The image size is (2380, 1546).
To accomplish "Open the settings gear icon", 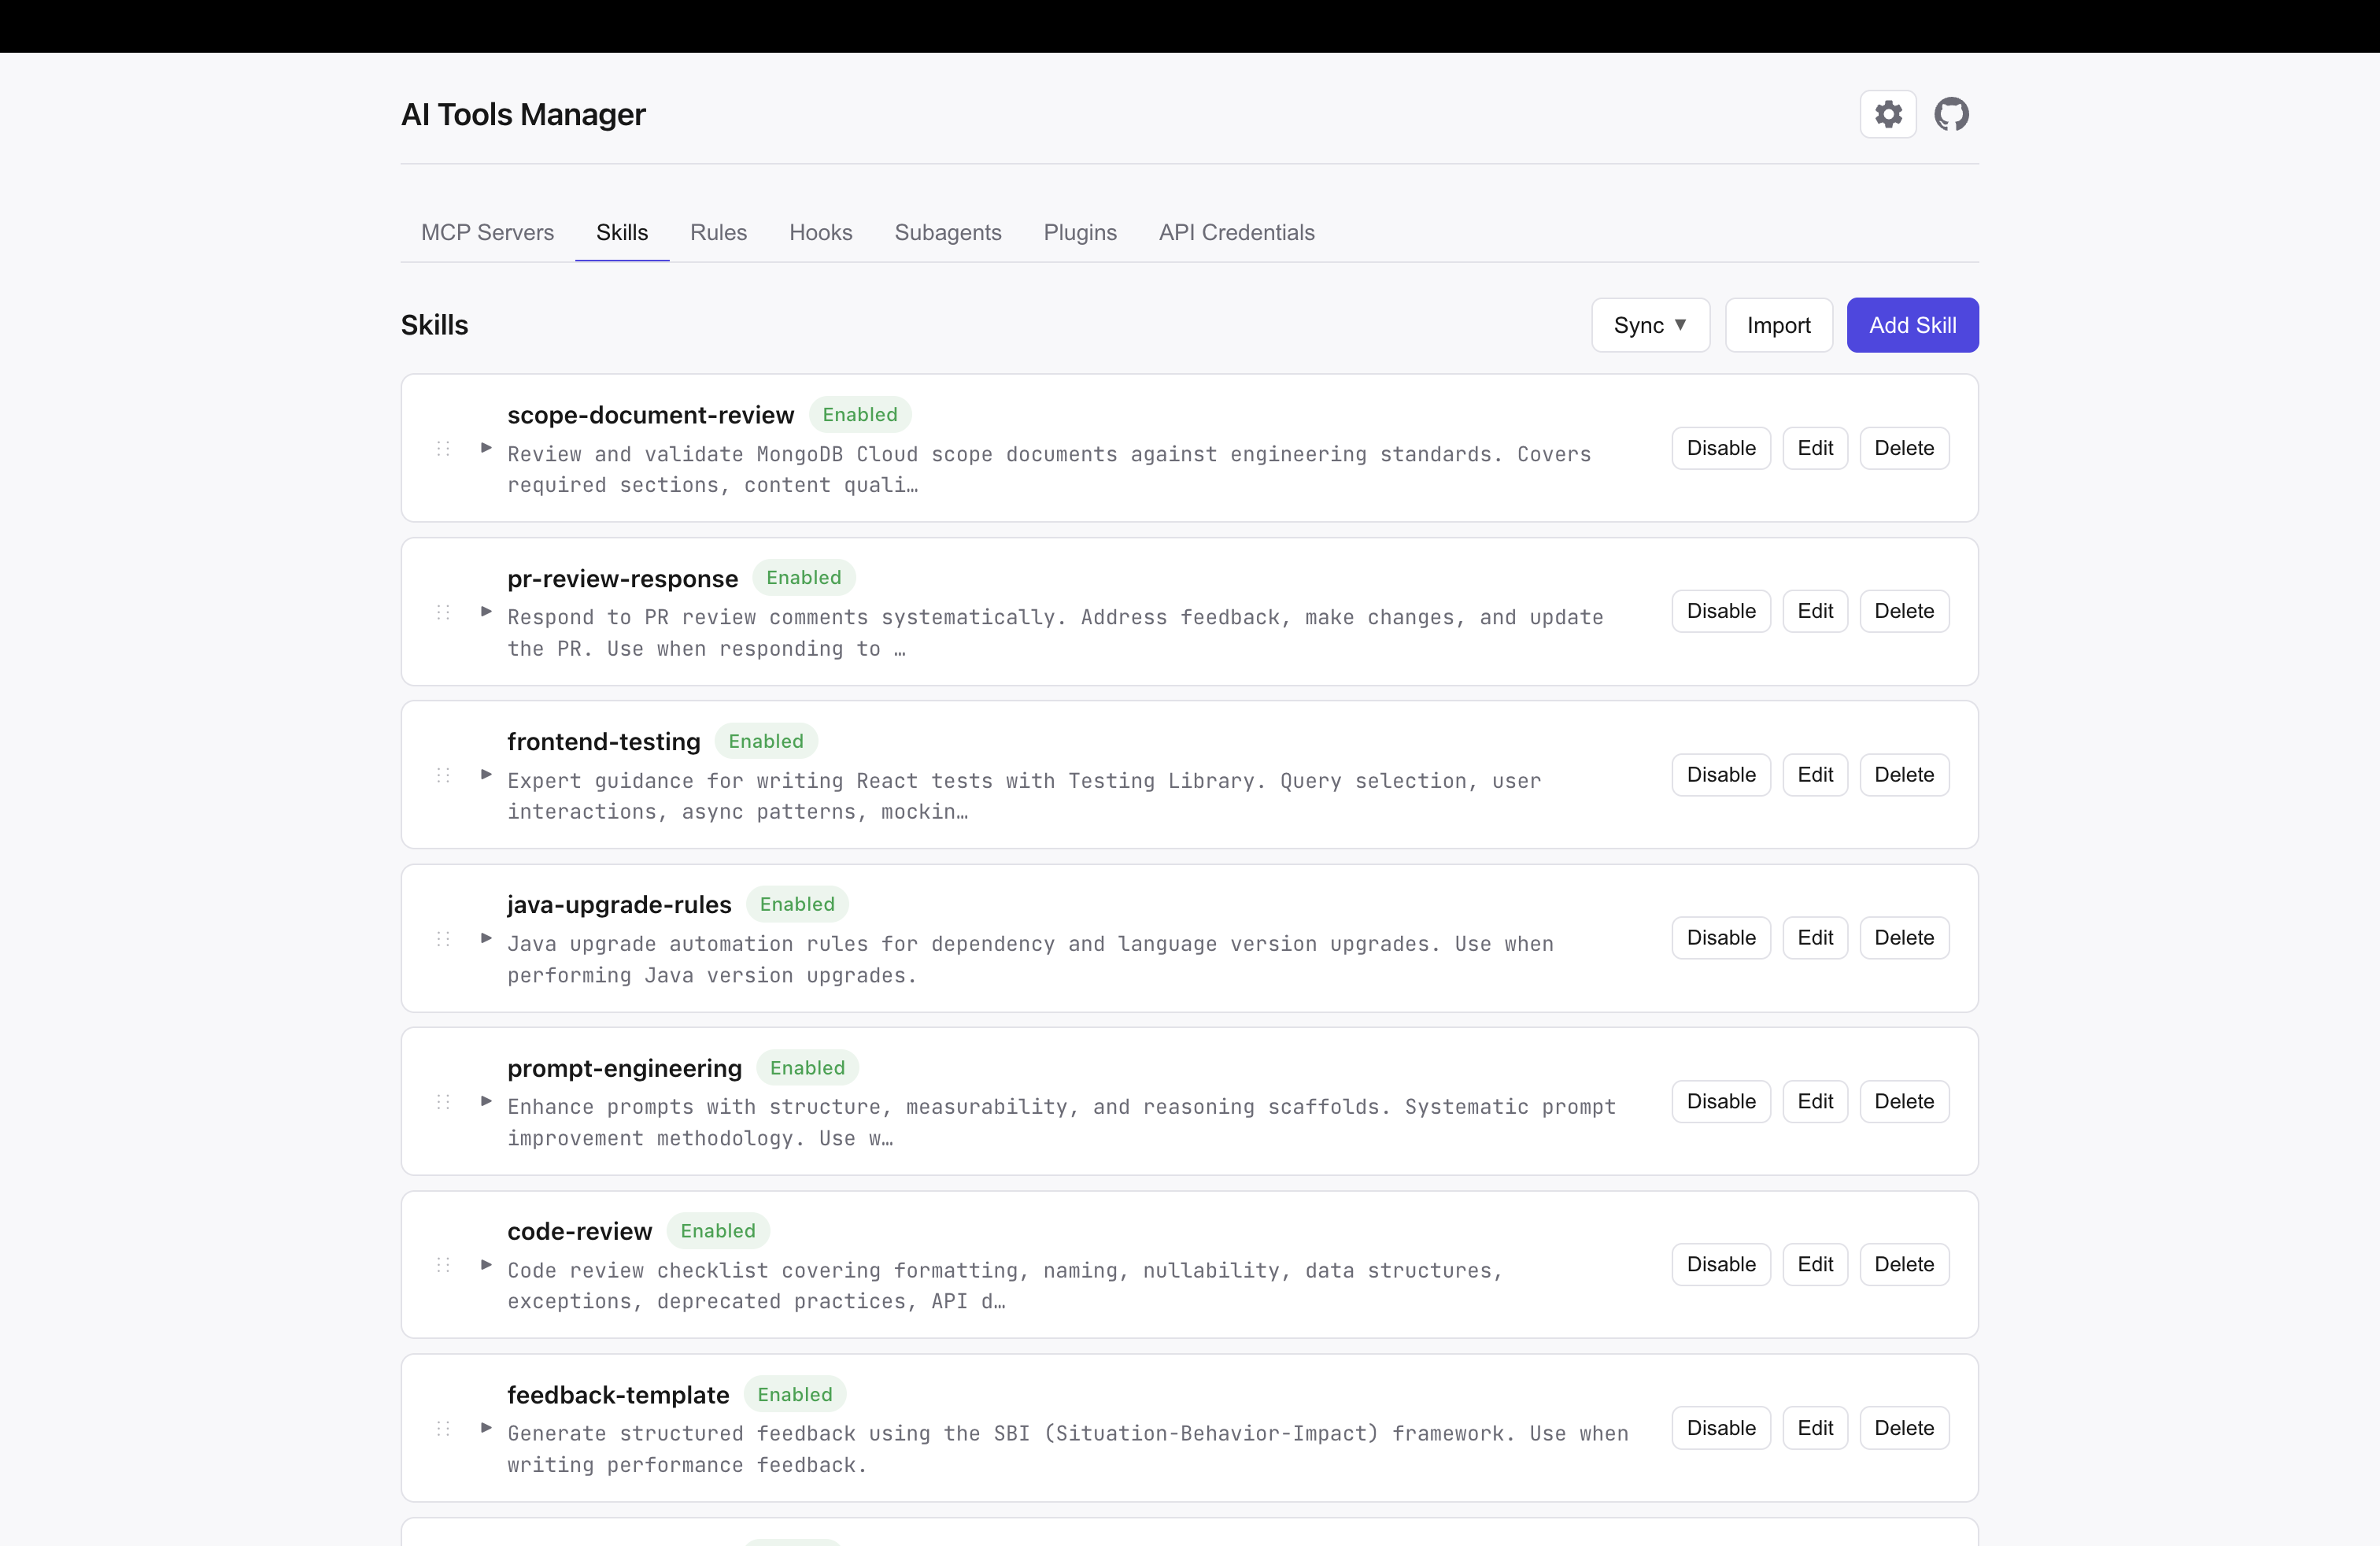I will coord(1888,113).
